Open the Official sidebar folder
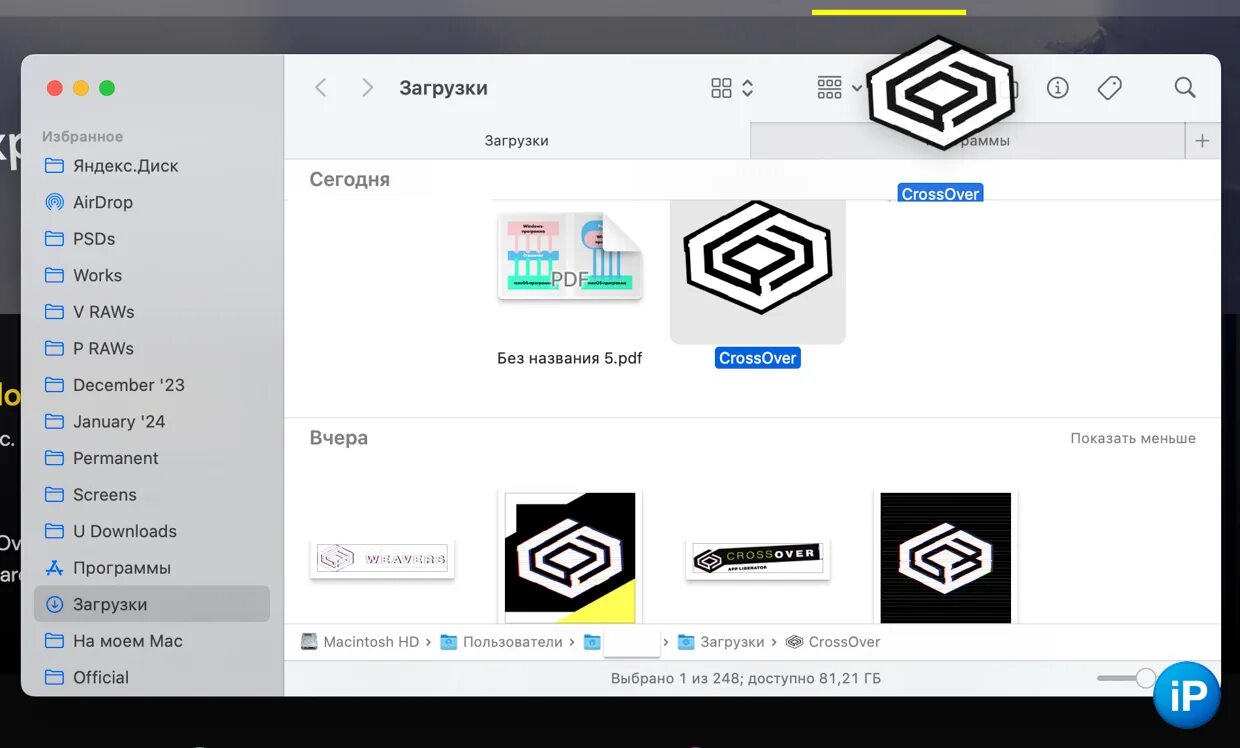Viewport: 1240px width, 748px height. click(x=152, y=677)
